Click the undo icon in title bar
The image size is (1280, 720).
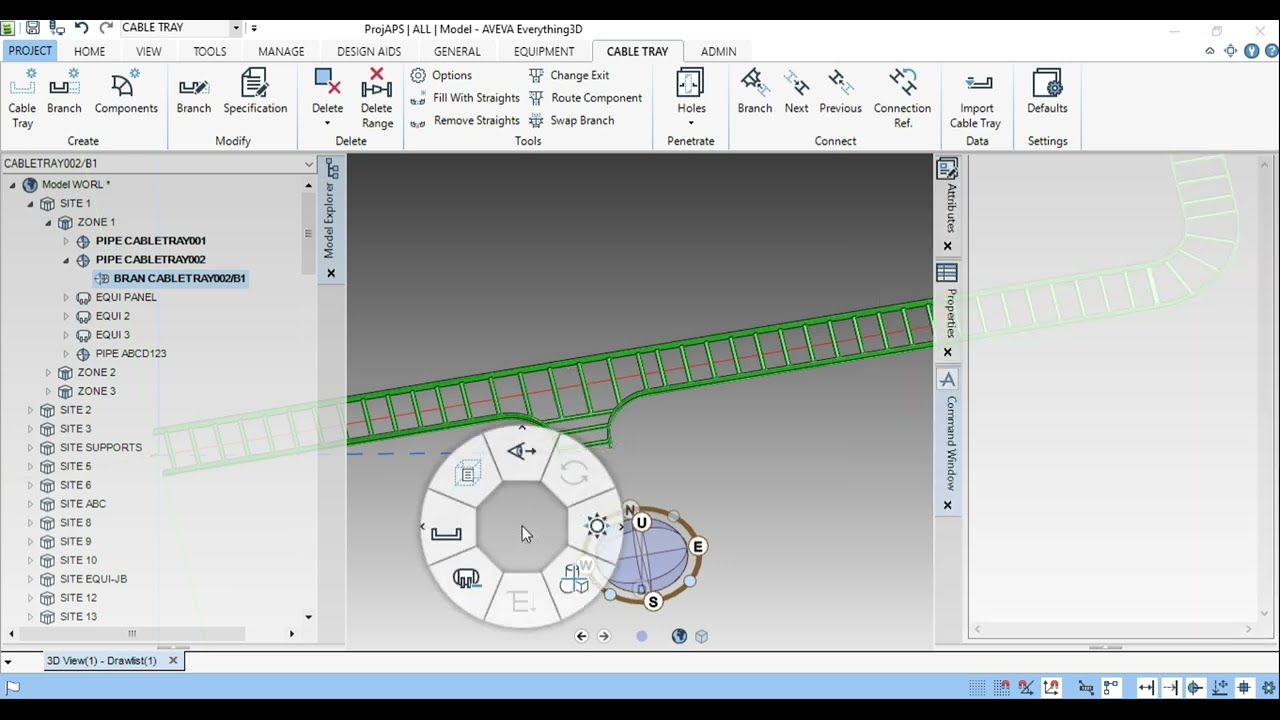81,28
